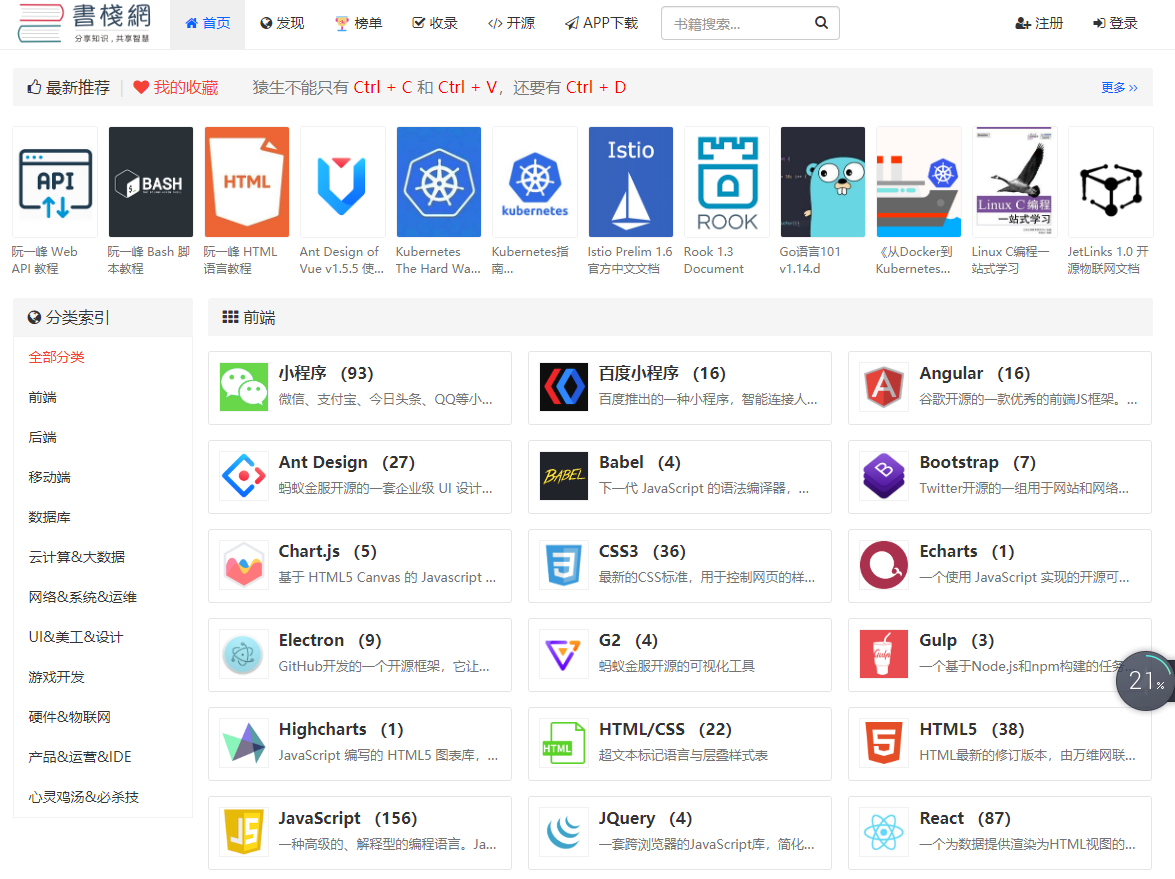This screenshot has height=879, width=1175.
Task: Click the search magnifier icon
Action: [821, 23]
